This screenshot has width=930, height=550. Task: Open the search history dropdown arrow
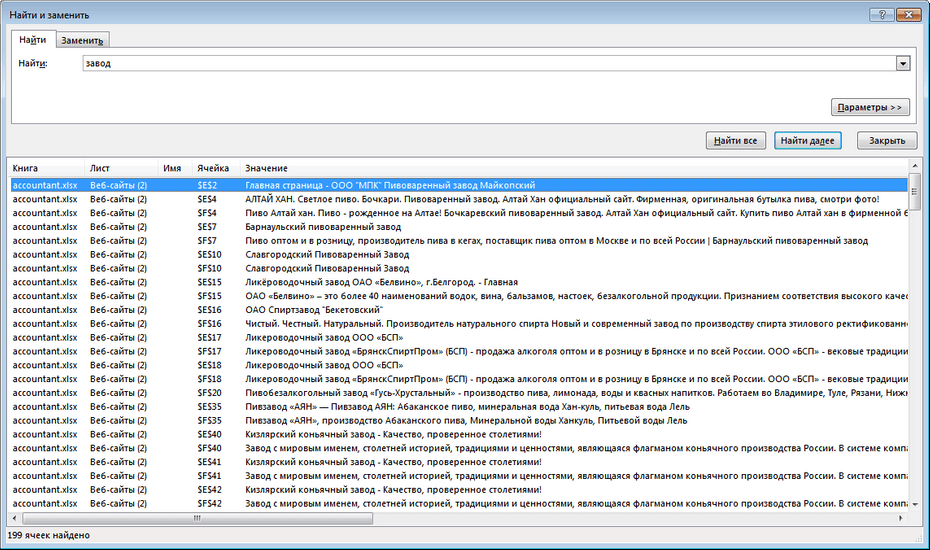pos(903,63)
